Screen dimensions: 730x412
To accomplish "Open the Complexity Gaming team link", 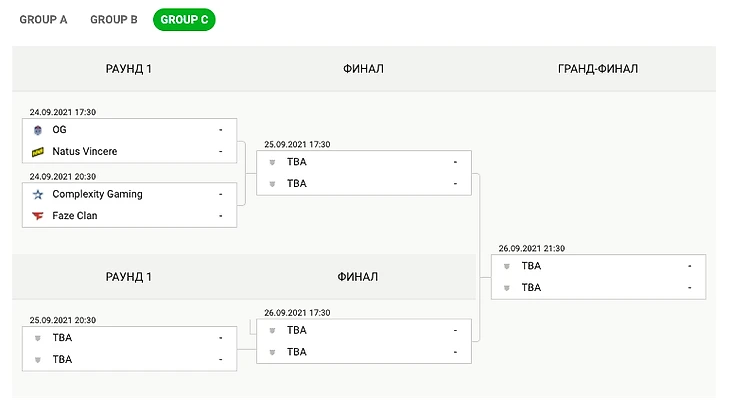I will coord(97,194).
